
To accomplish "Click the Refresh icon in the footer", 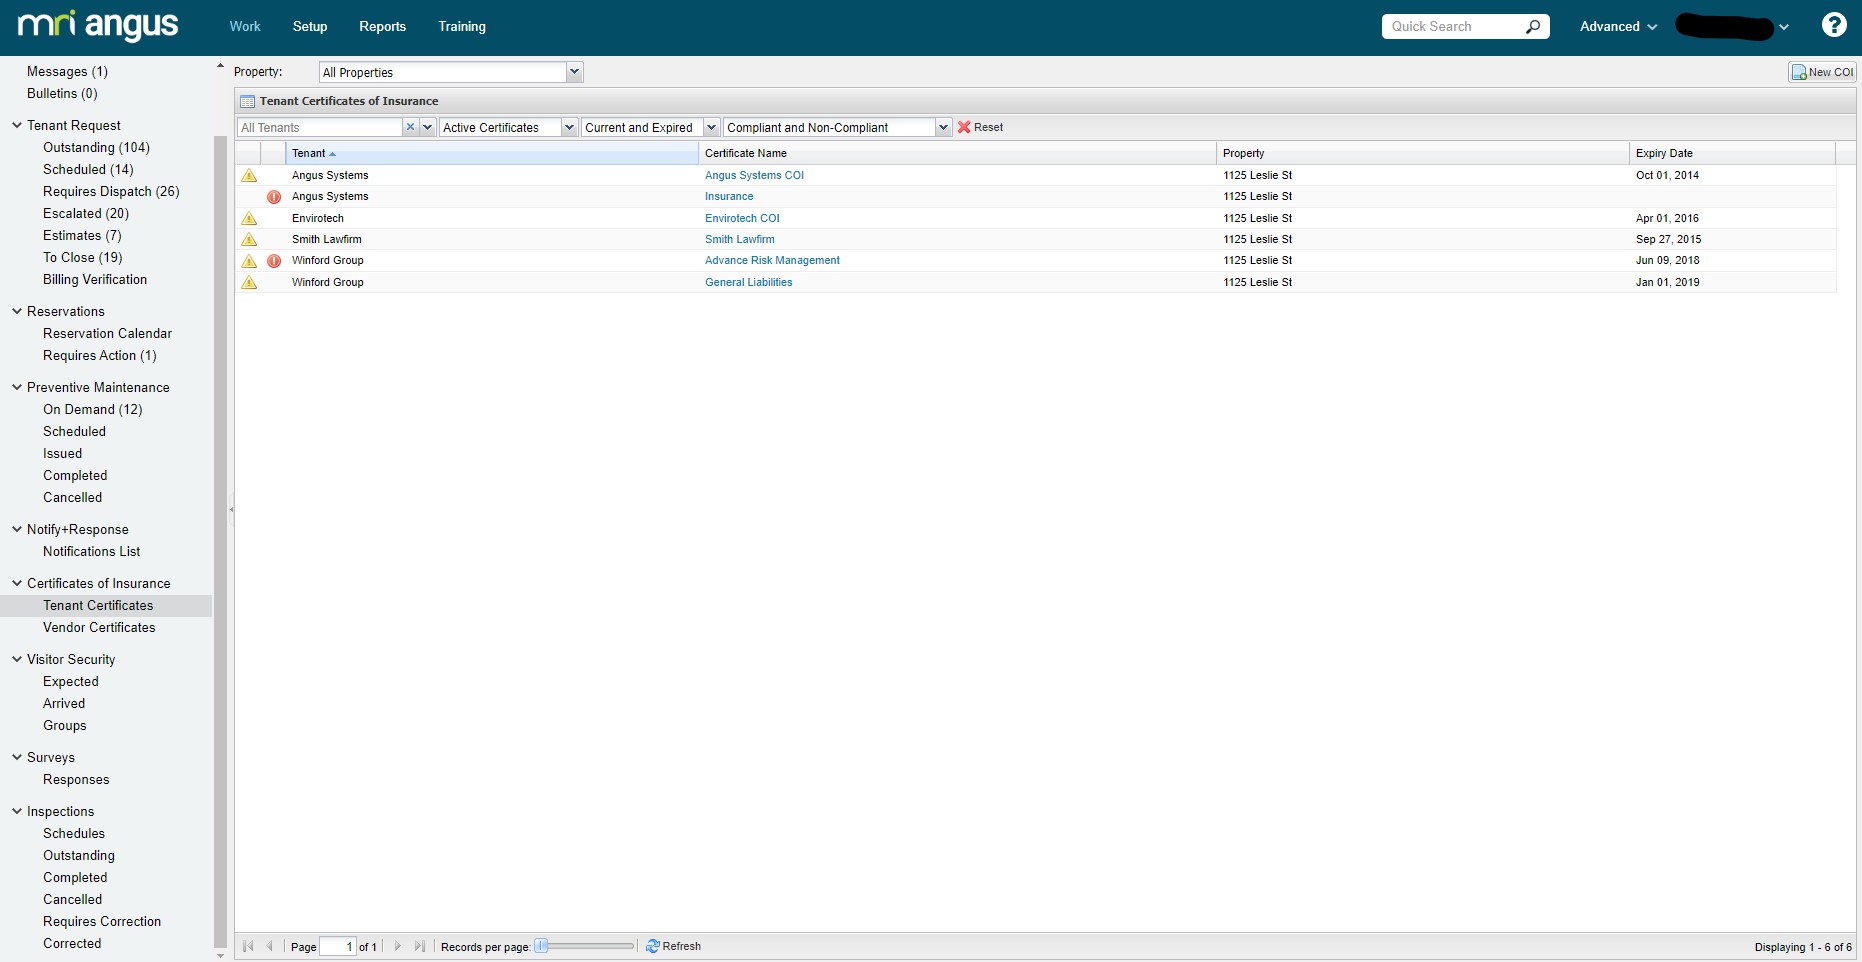I will tap(652, 946).
